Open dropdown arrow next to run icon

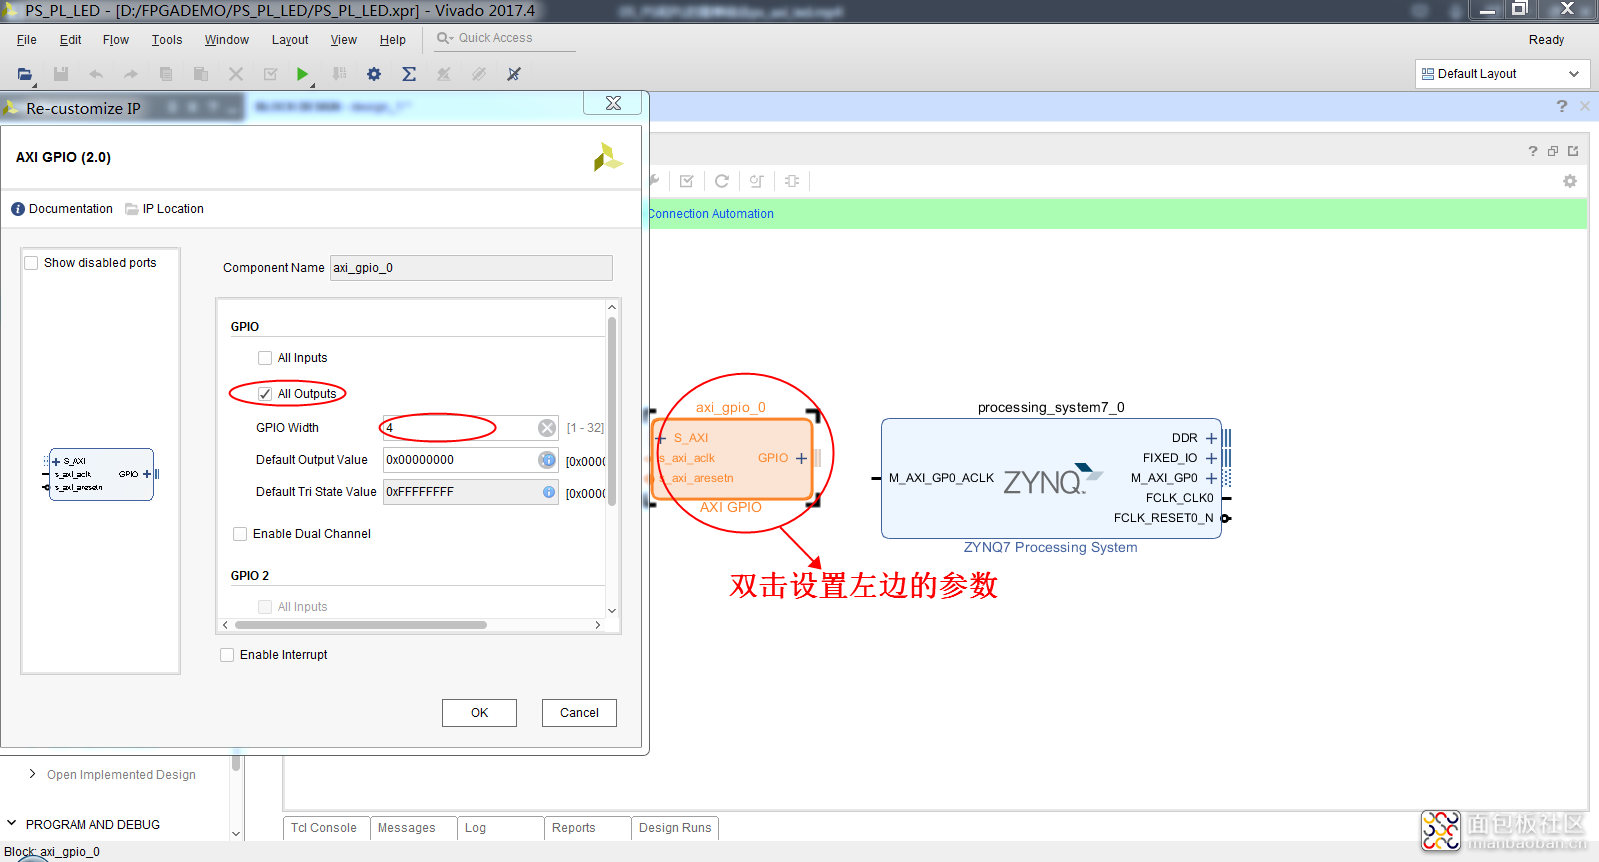312,84
